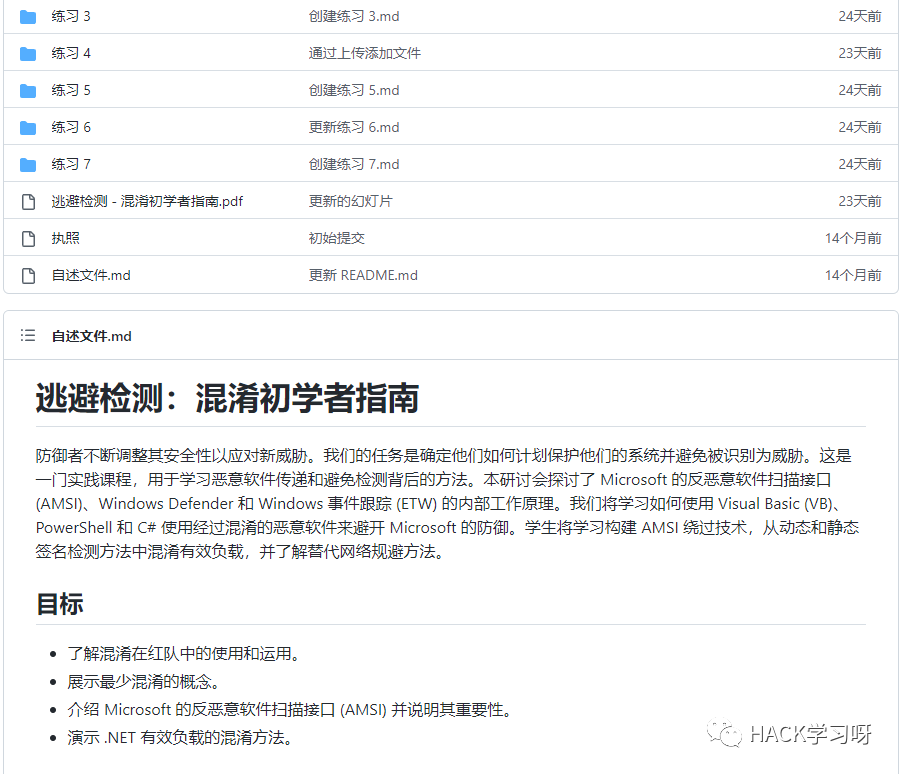Screen dimensions: 901x774
Task: View commit 创建练习 3.md
Action: pyautogui.click(x=354, y=16)
